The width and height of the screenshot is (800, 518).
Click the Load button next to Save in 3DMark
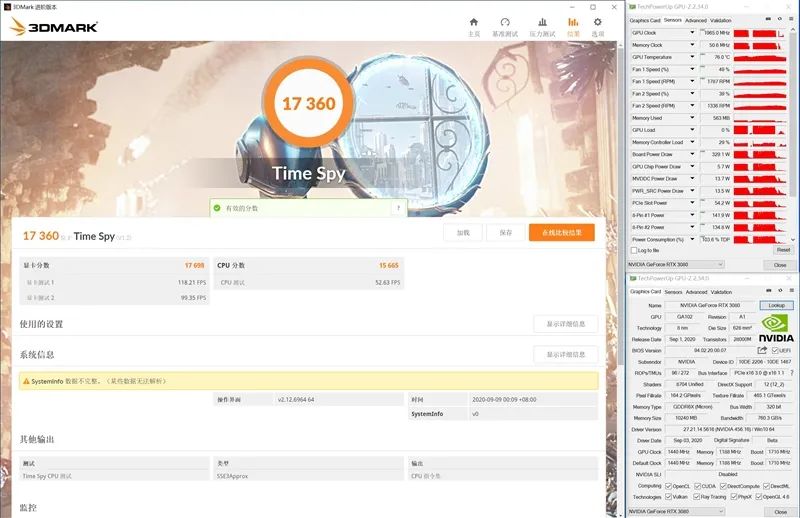[463, 232]
